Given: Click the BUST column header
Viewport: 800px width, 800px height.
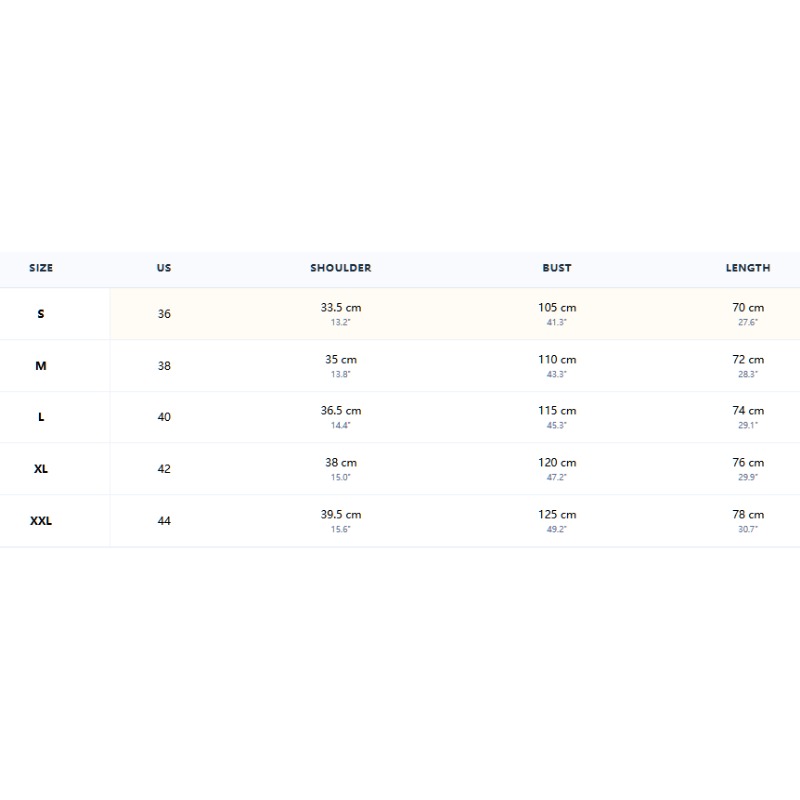Looking at the screenshot, I should (x=557, y=268).
